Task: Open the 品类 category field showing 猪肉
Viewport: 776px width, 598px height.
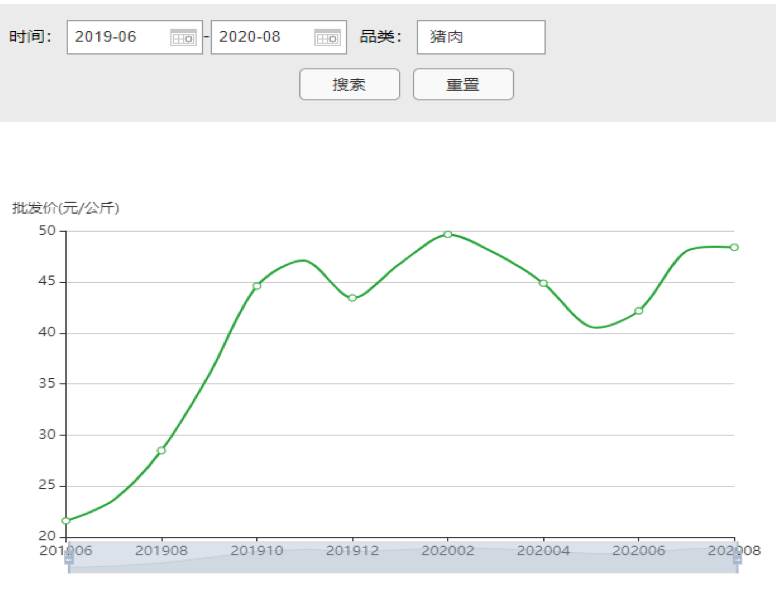Action: tap(480, 37)
